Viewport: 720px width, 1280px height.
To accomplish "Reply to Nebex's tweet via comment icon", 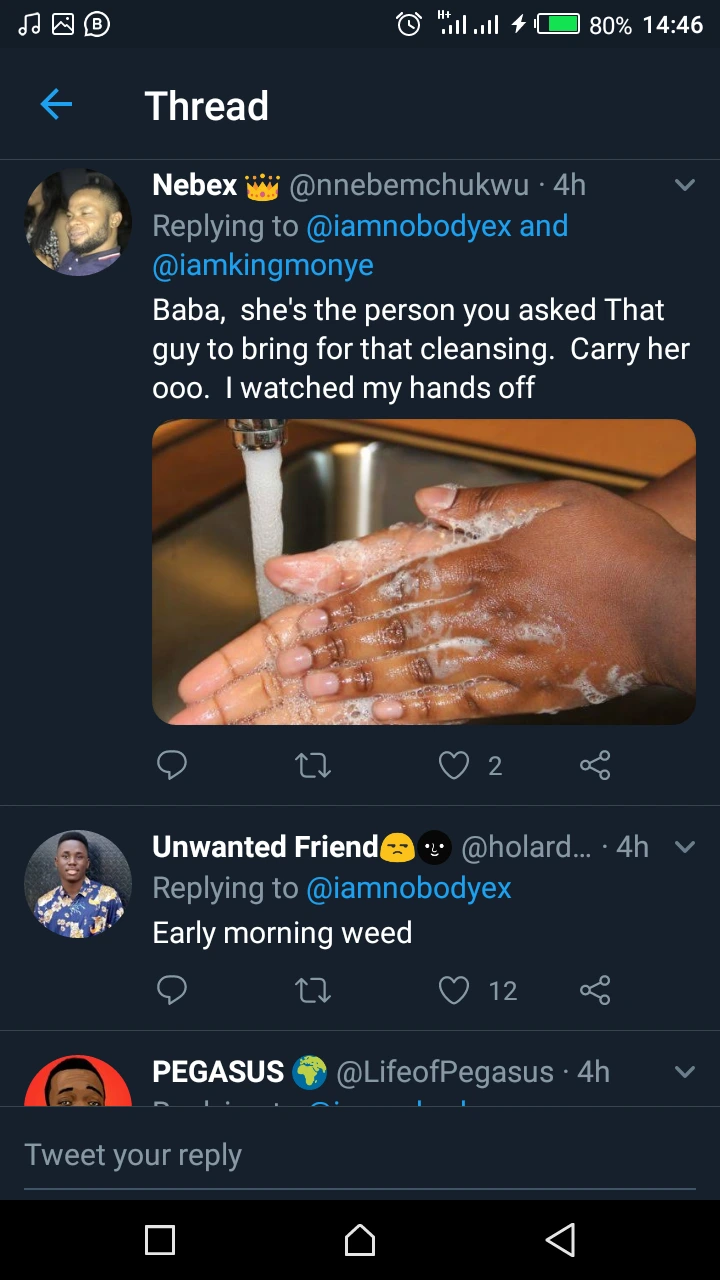I will [172, 766].
